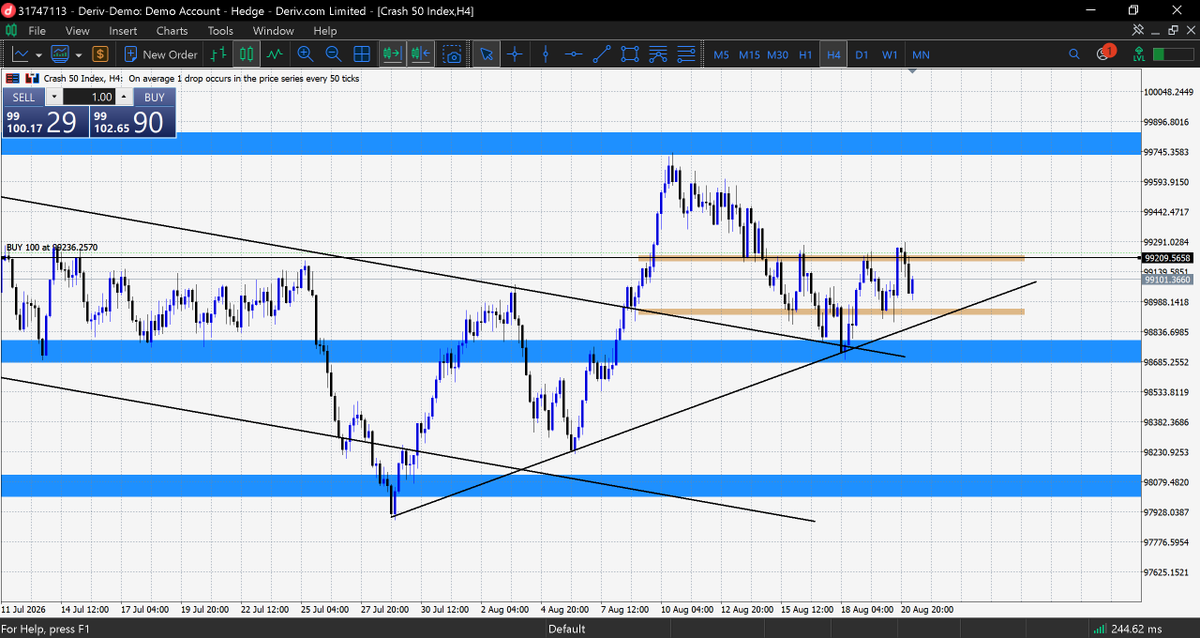Viewport: 1200px width, 638px height.
Task: Click the BUY button in one-click panel
Action: (154, 97)
